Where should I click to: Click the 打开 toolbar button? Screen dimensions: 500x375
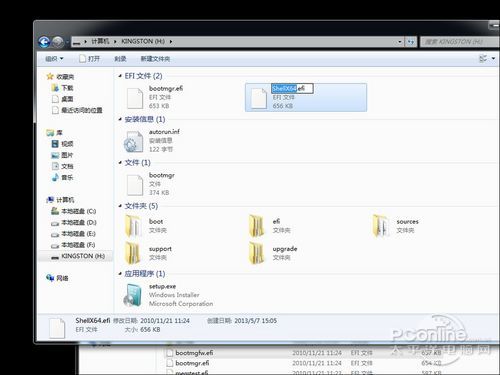89,59
